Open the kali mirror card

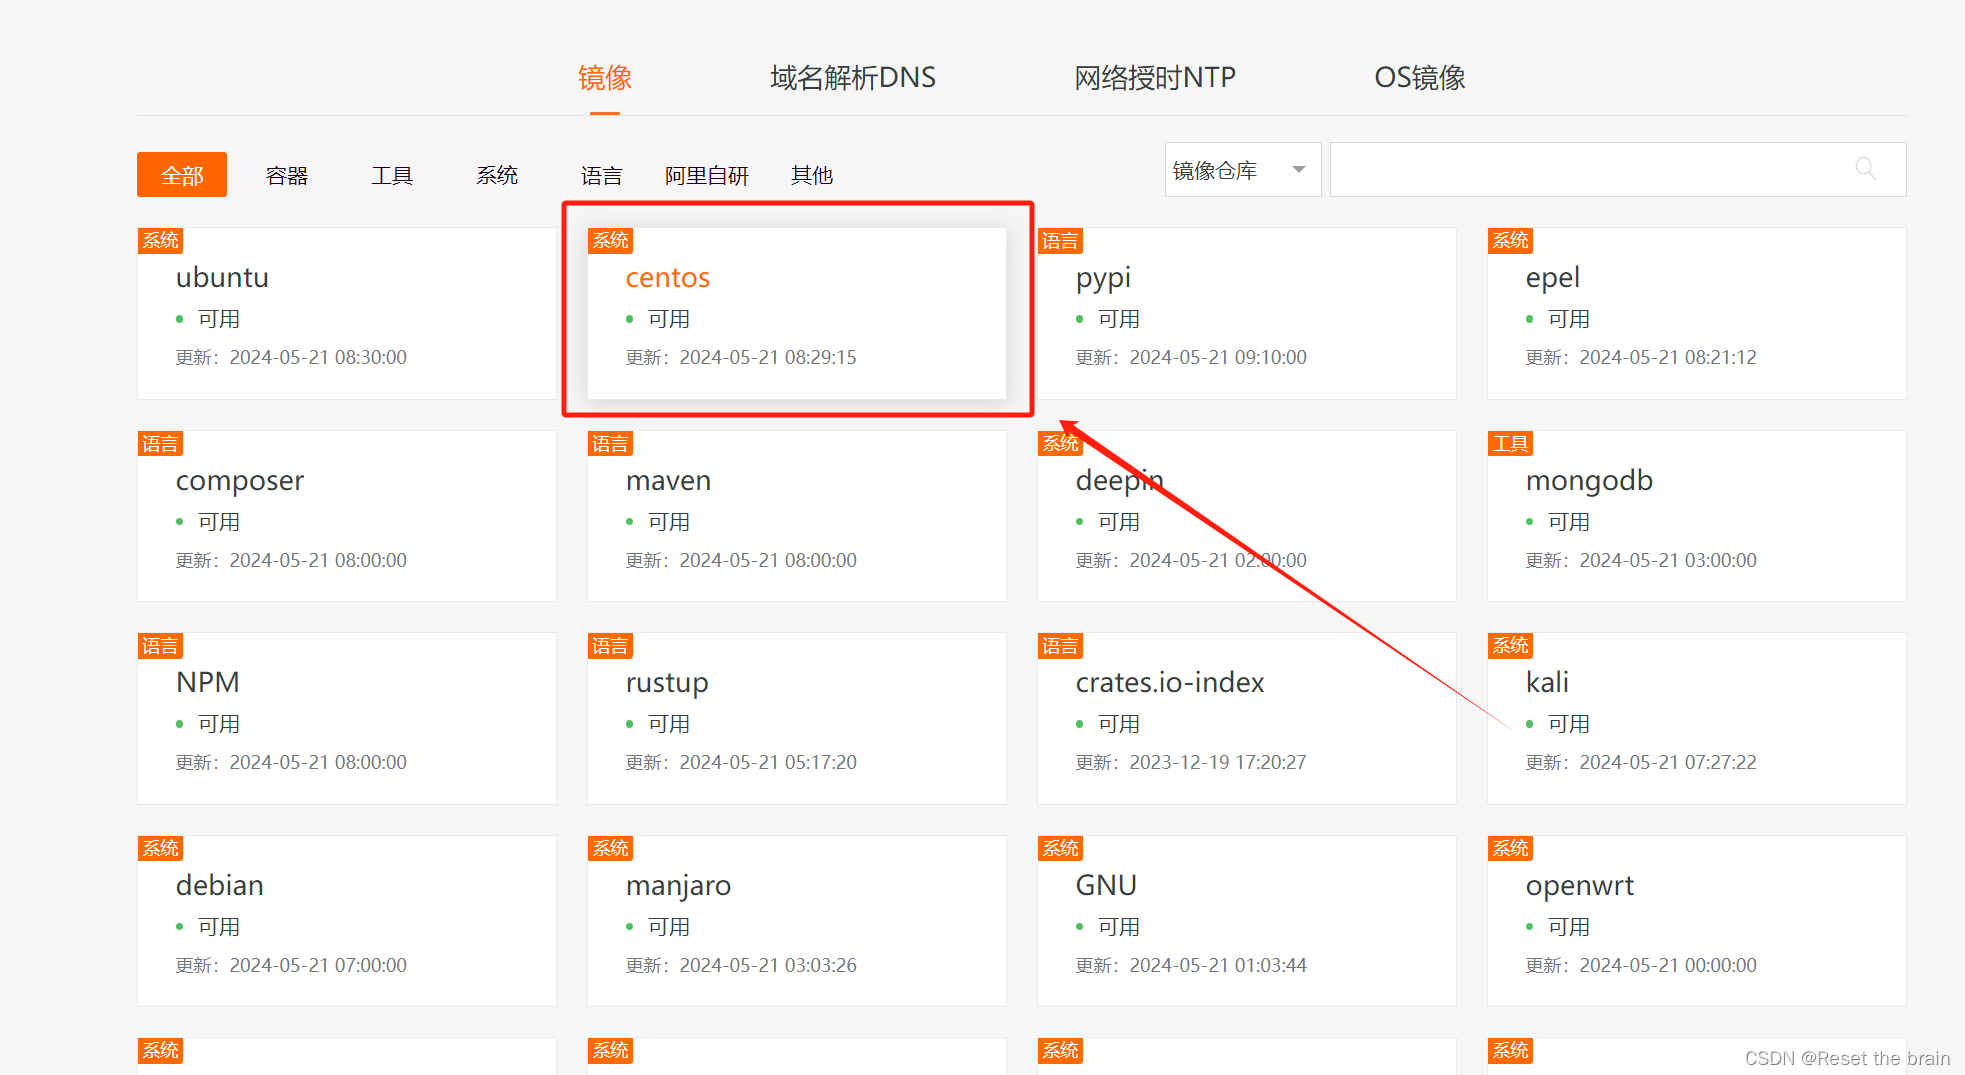pyautogui.click(x=1697, y=719)
